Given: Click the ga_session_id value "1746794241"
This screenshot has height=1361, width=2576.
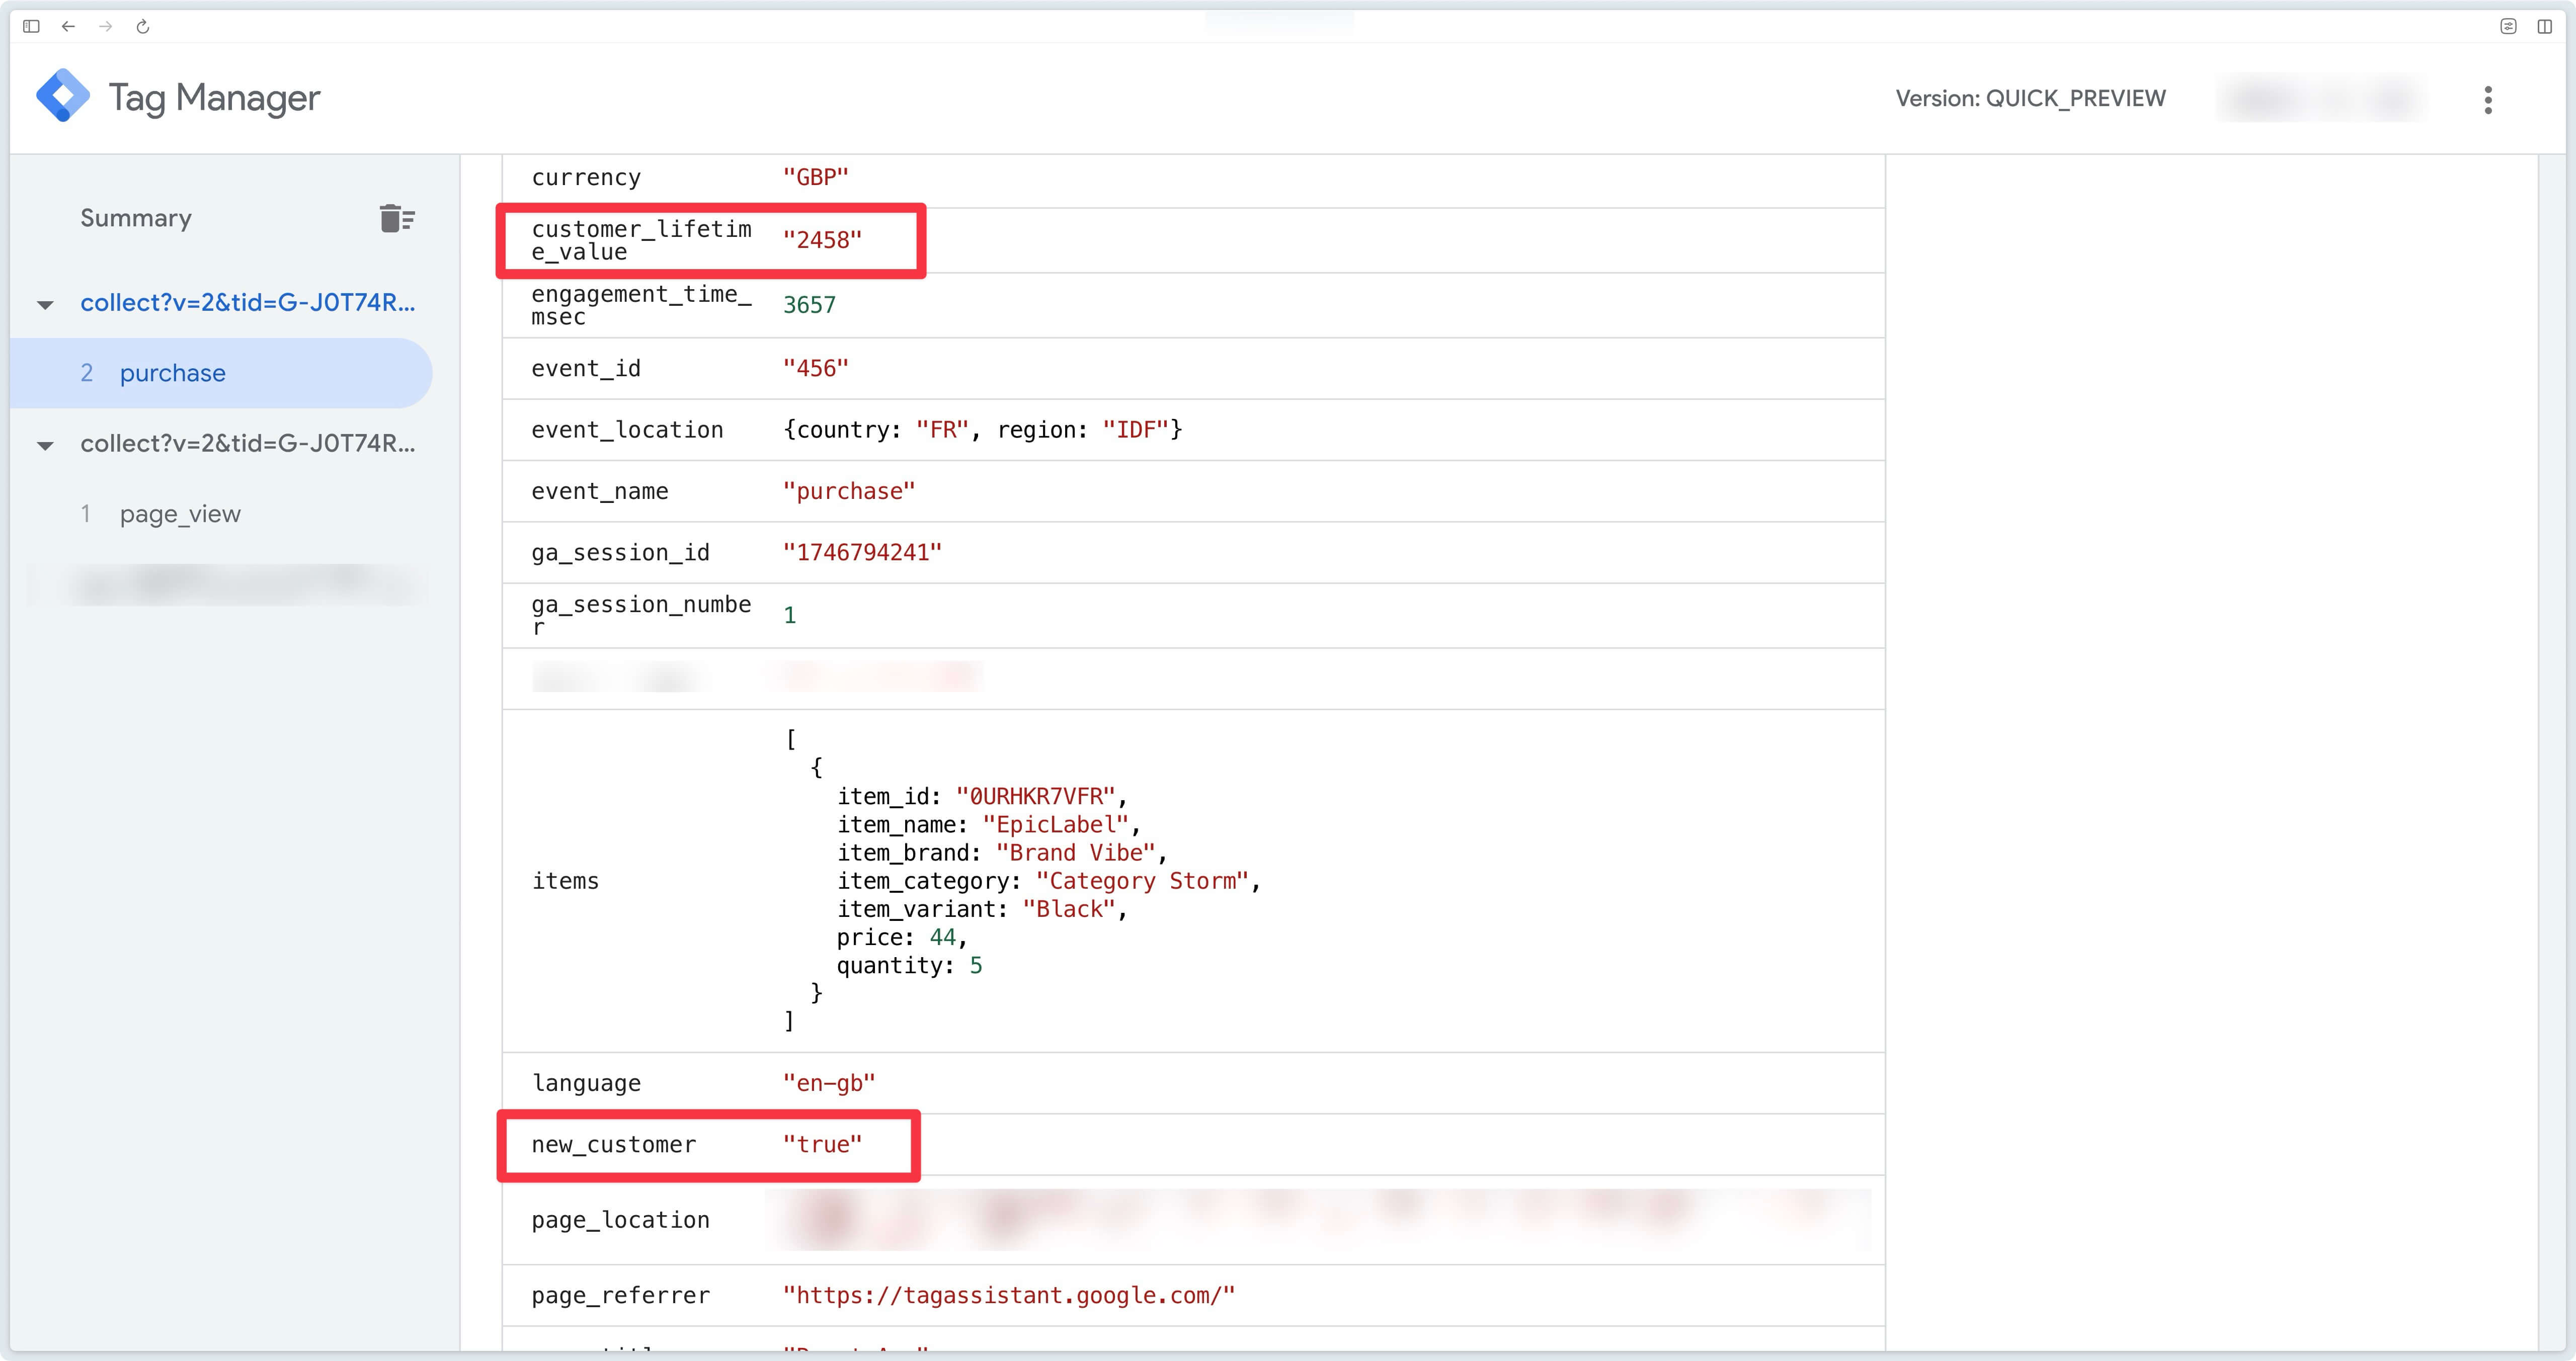Looking at the screenshot, I should pos(862,552).
